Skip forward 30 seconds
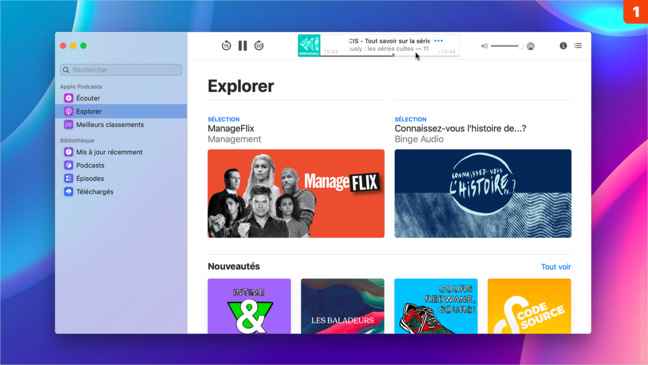Viewport: 648px width, 365px height. point(259,45)
